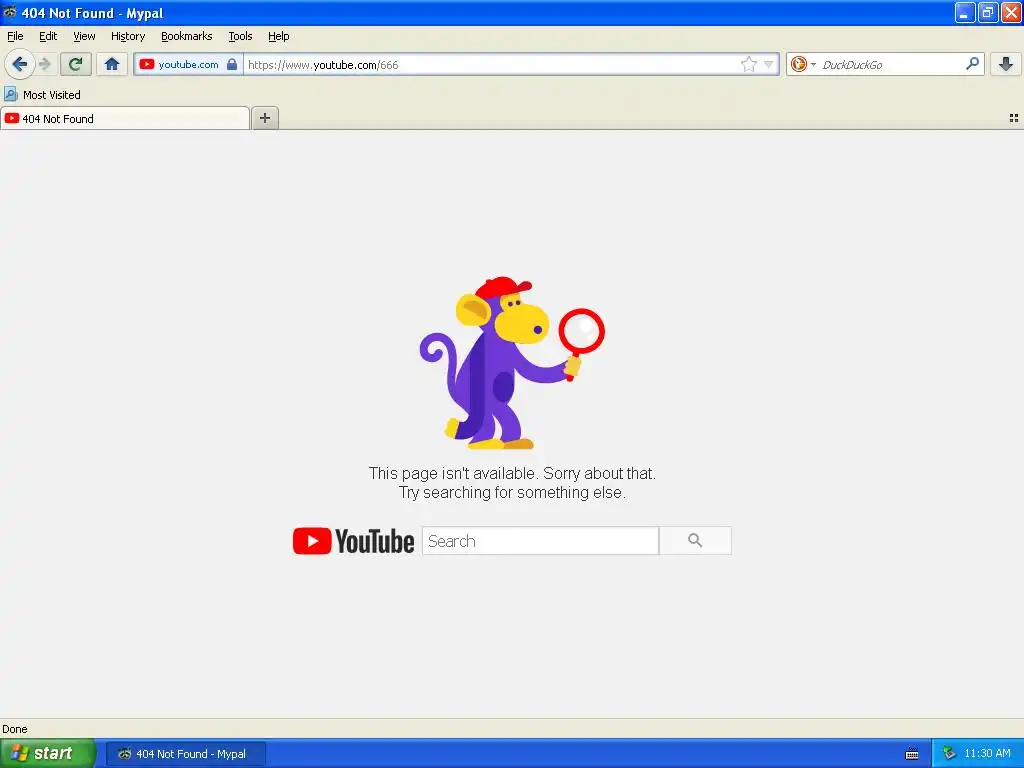The width and height of the screenshot is (1024, 768).
Task: Open the DuckDuckGo search engine selector
Action: pyautogui.click(x=803, y=64)
